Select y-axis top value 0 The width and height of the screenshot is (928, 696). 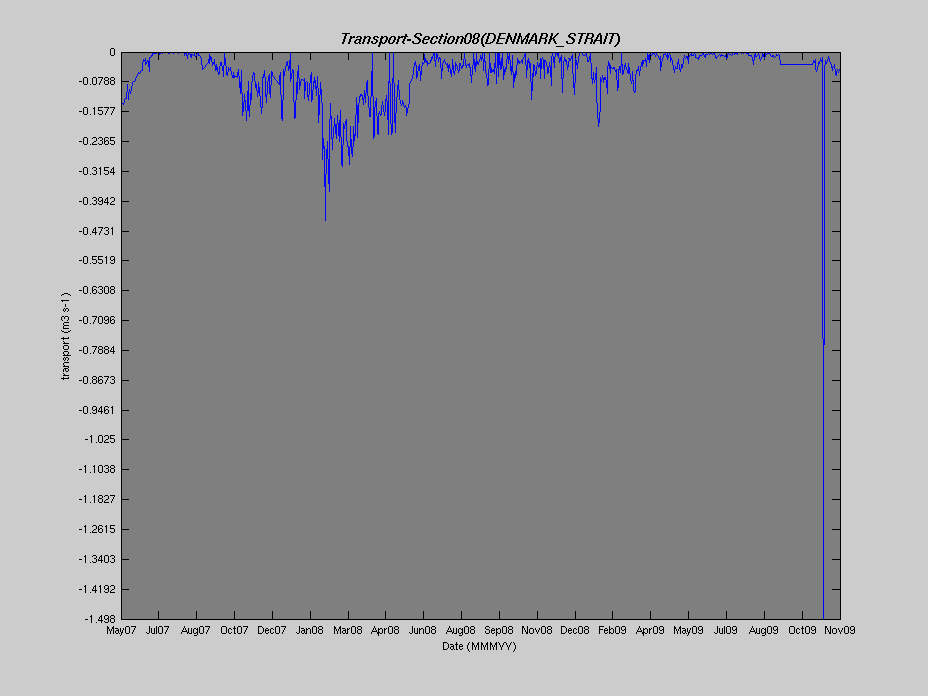tap(112, 53)
